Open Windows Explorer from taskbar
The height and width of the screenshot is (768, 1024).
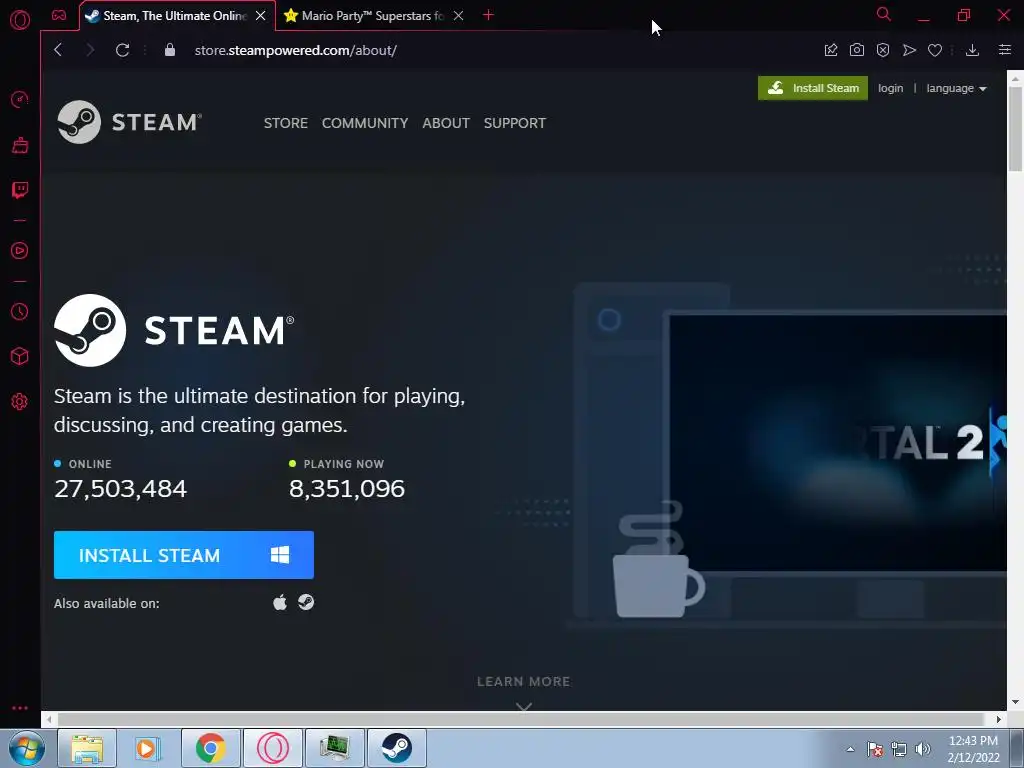(87, 748)
